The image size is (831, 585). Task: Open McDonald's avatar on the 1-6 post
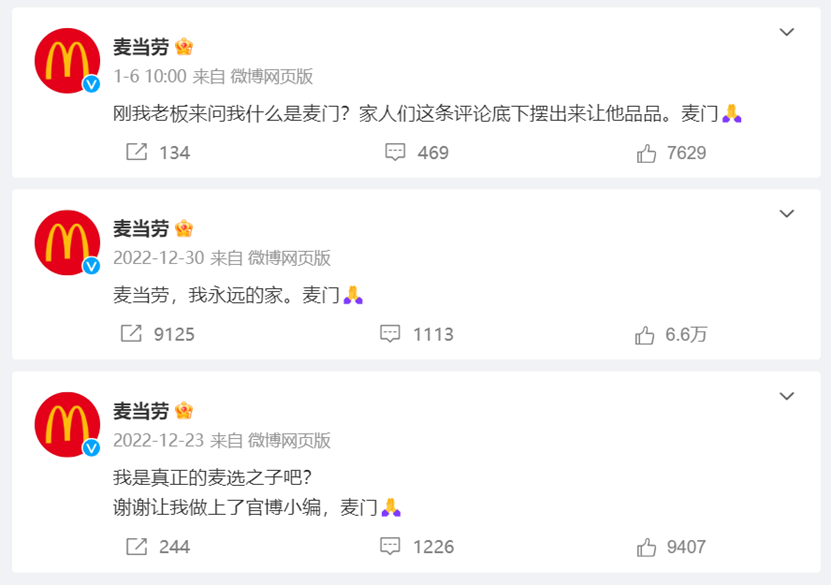click(x=67, y=61)
